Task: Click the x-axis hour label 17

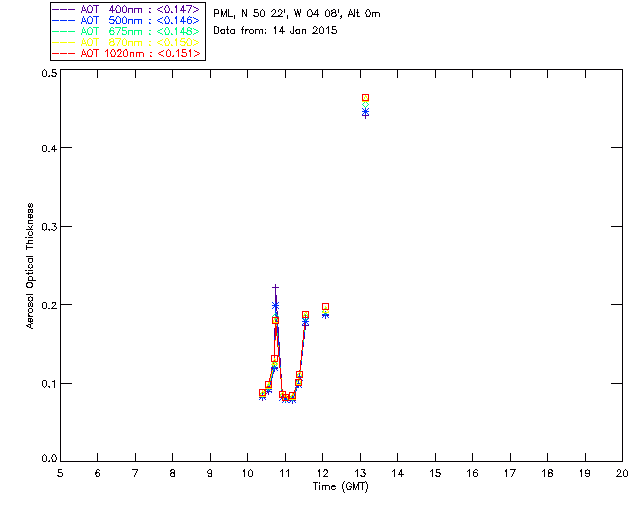Action: click(x=510, y=473)
